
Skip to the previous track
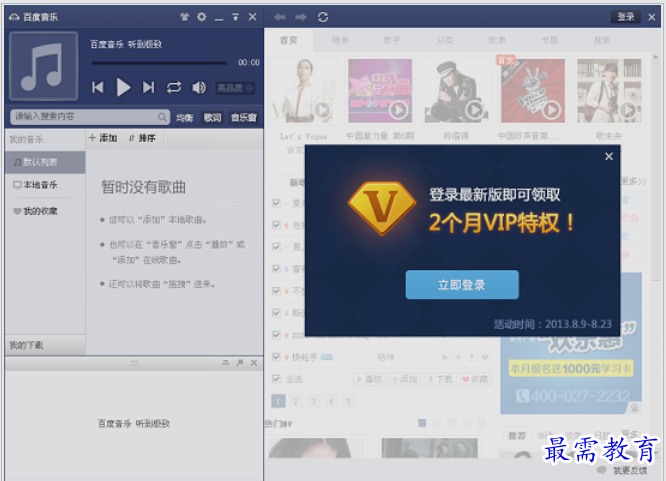pos(98,88)
